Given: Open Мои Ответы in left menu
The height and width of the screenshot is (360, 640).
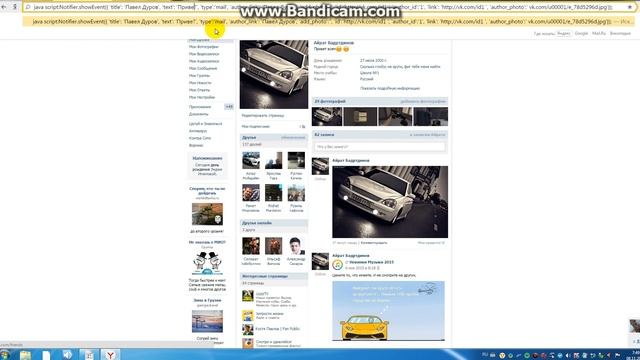Looking at the screenshot, I should (199, 90).
